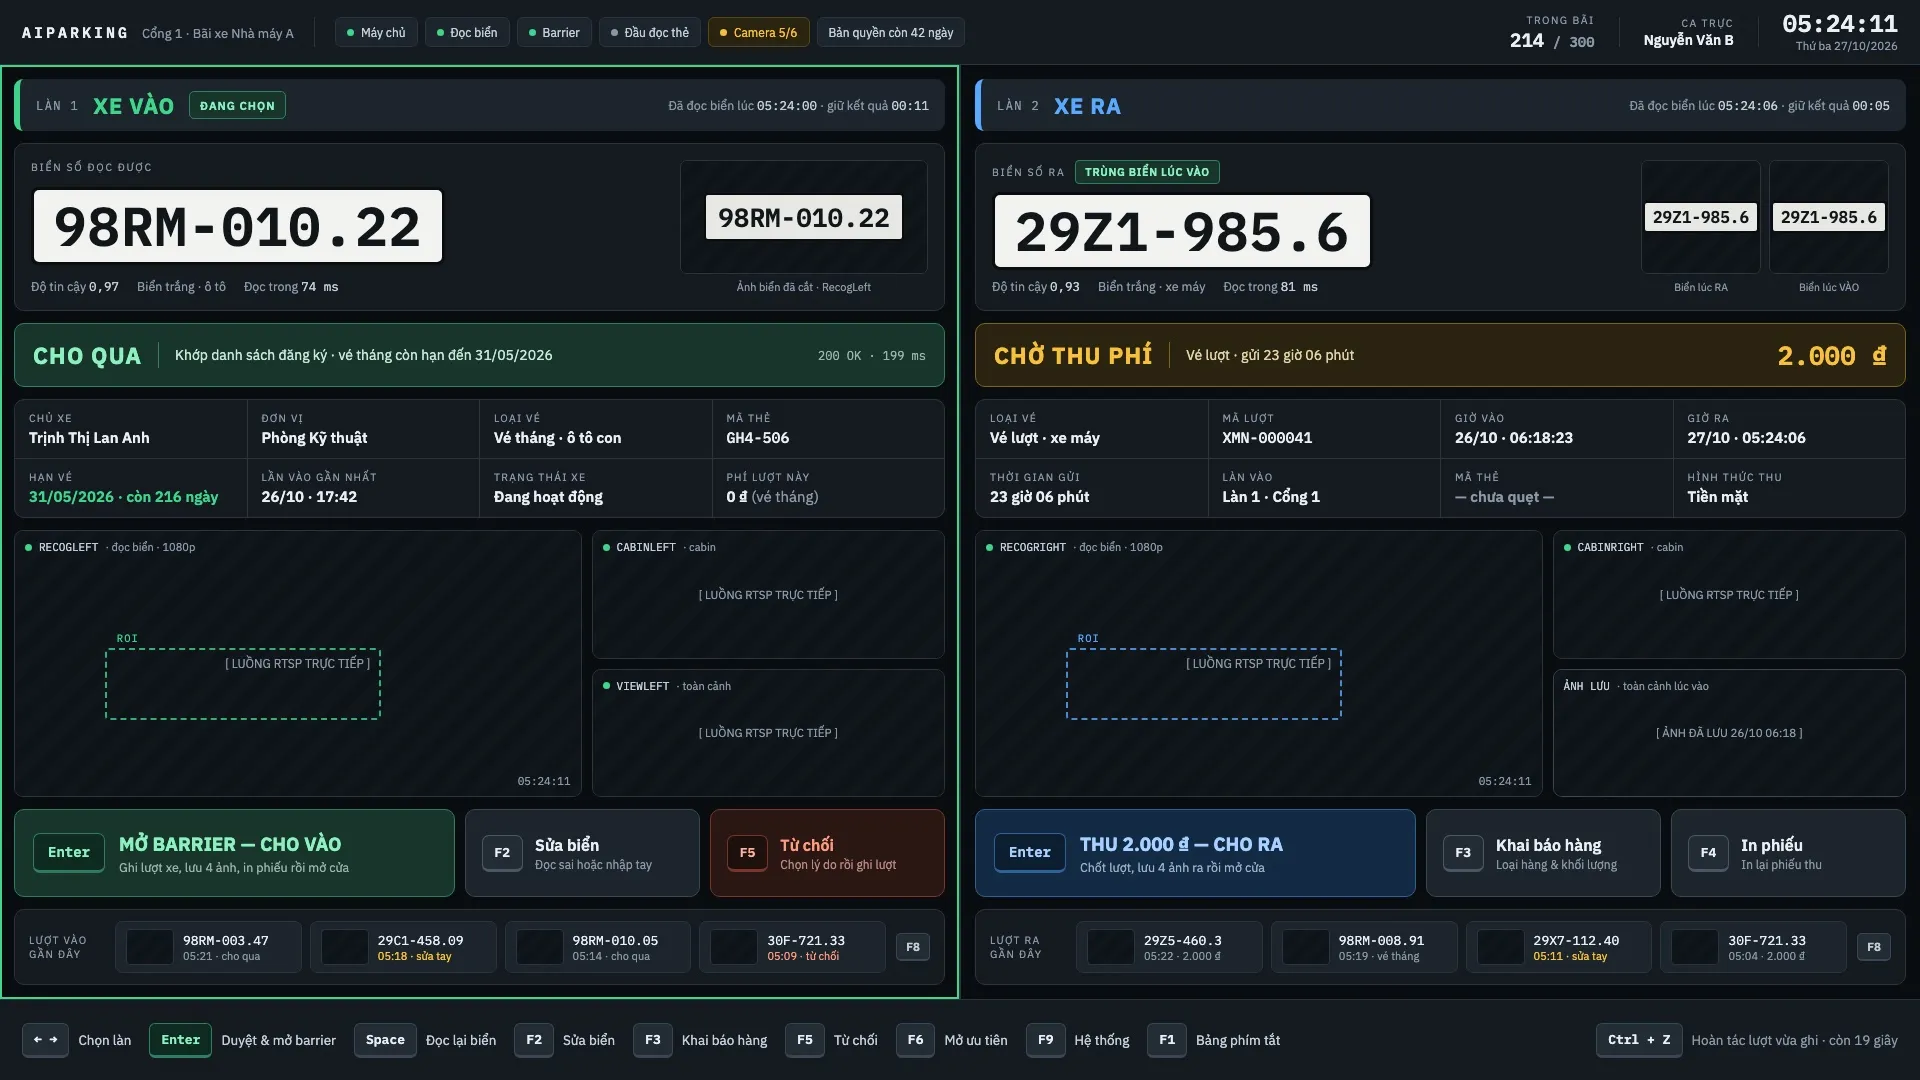1920x1080 pixels.
Task: Click the Bản quyền còn 42 ngày chip
Action: pyautogui.click(x=891, y=33)
